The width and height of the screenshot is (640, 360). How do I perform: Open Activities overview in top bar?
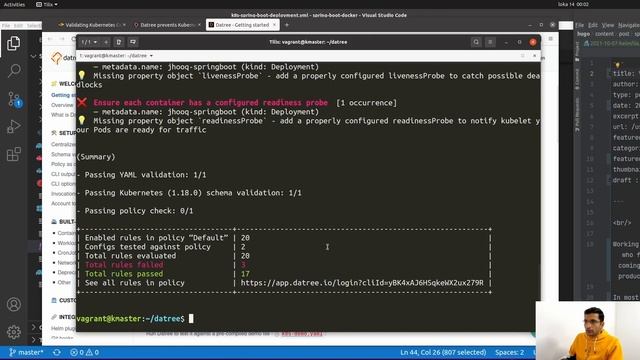click(14, 4)
